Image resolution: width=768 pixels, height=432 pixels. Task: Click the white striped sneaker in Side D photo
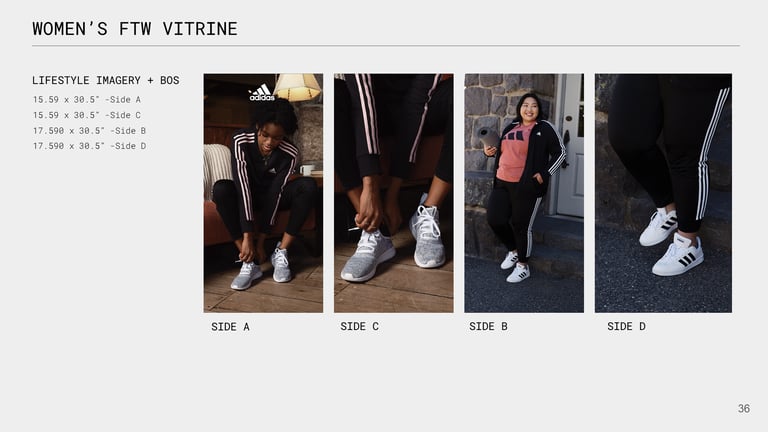678,255
